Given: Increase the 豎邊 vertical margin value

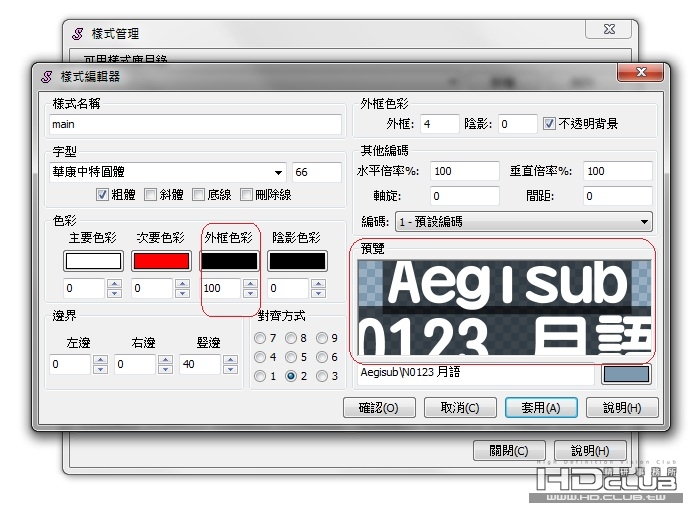Looking at the screenshot, I should click(230, 360).
